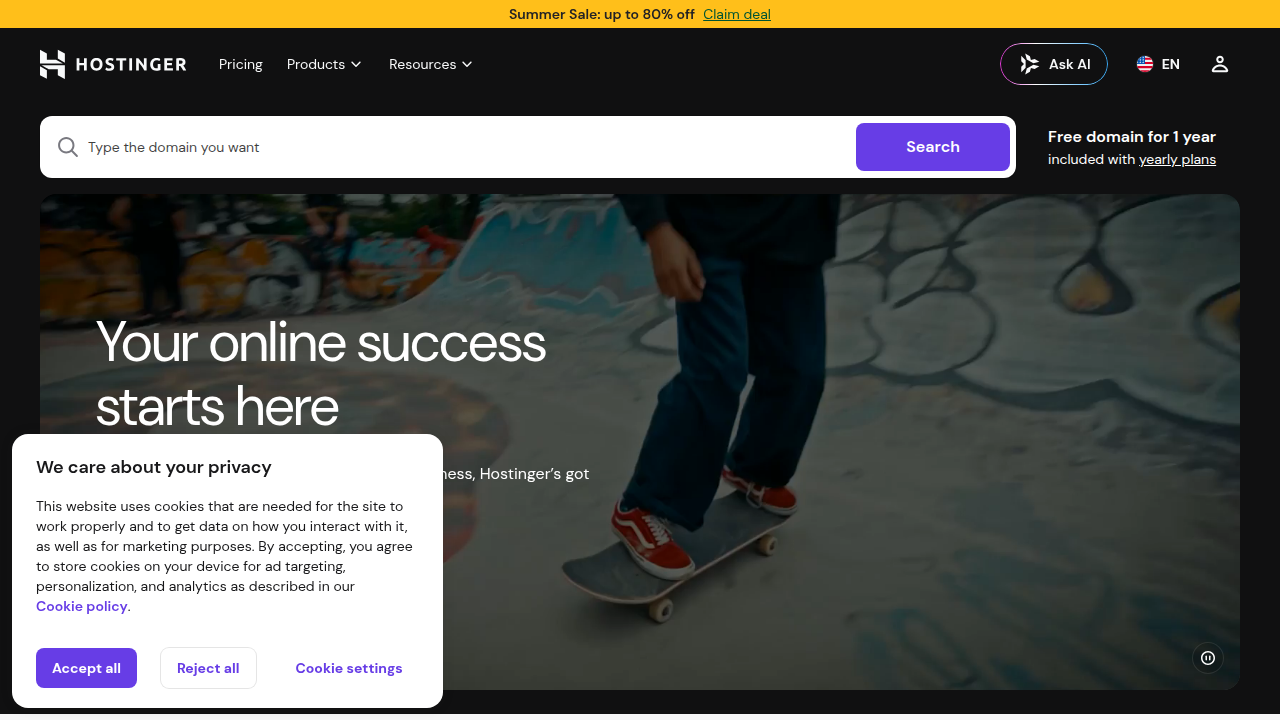Click "We care about your privacy" heading
Image resolution: width=1280 pixels, height=720 pixels.
pyautogui.click(x=154, y=467)
